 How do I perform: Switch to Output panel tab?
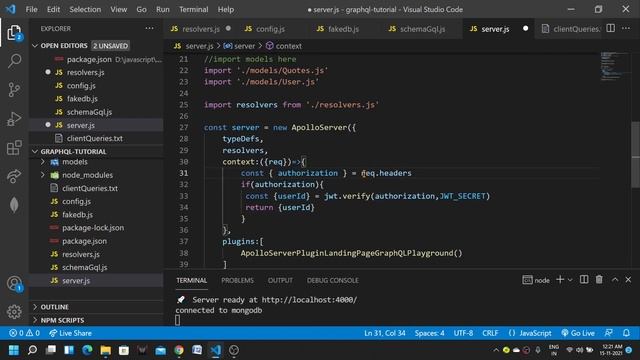[280, 280]
